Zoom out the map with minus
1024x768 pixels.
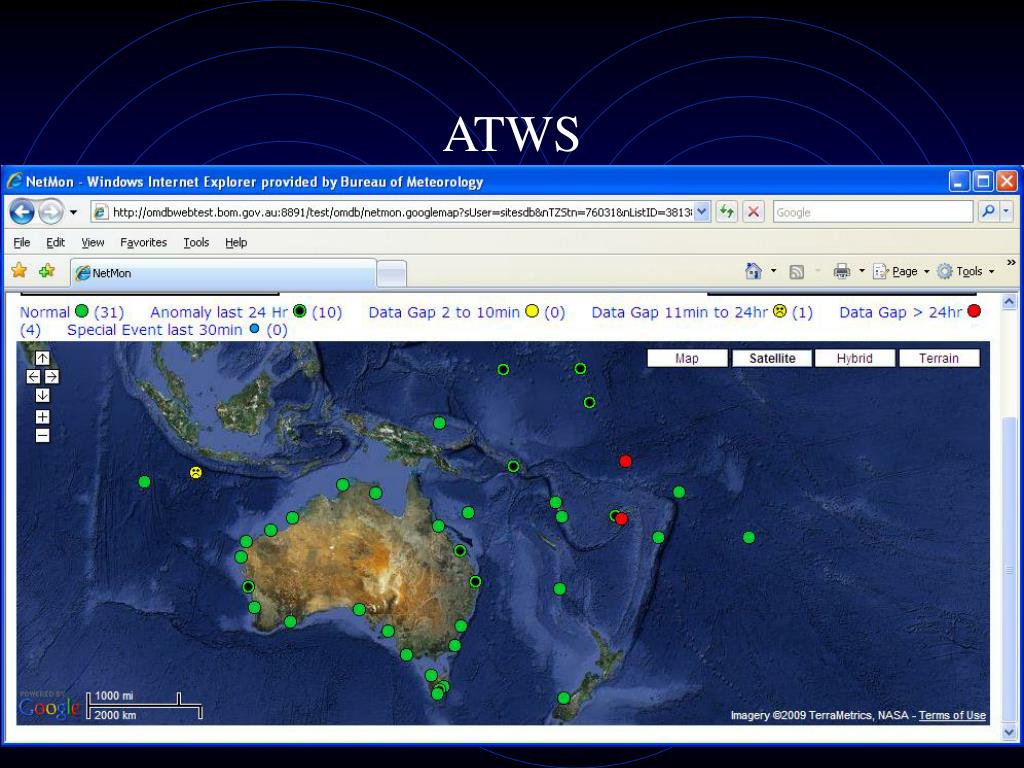pos(42,436)
